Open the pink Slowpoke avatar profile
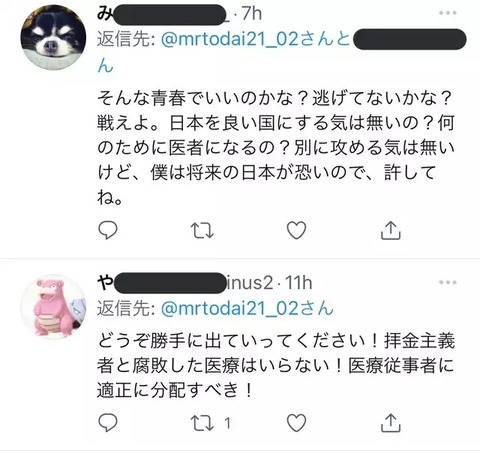Image resolution: width=480 pixels, height=451 pixels. (x=53, y=307)
